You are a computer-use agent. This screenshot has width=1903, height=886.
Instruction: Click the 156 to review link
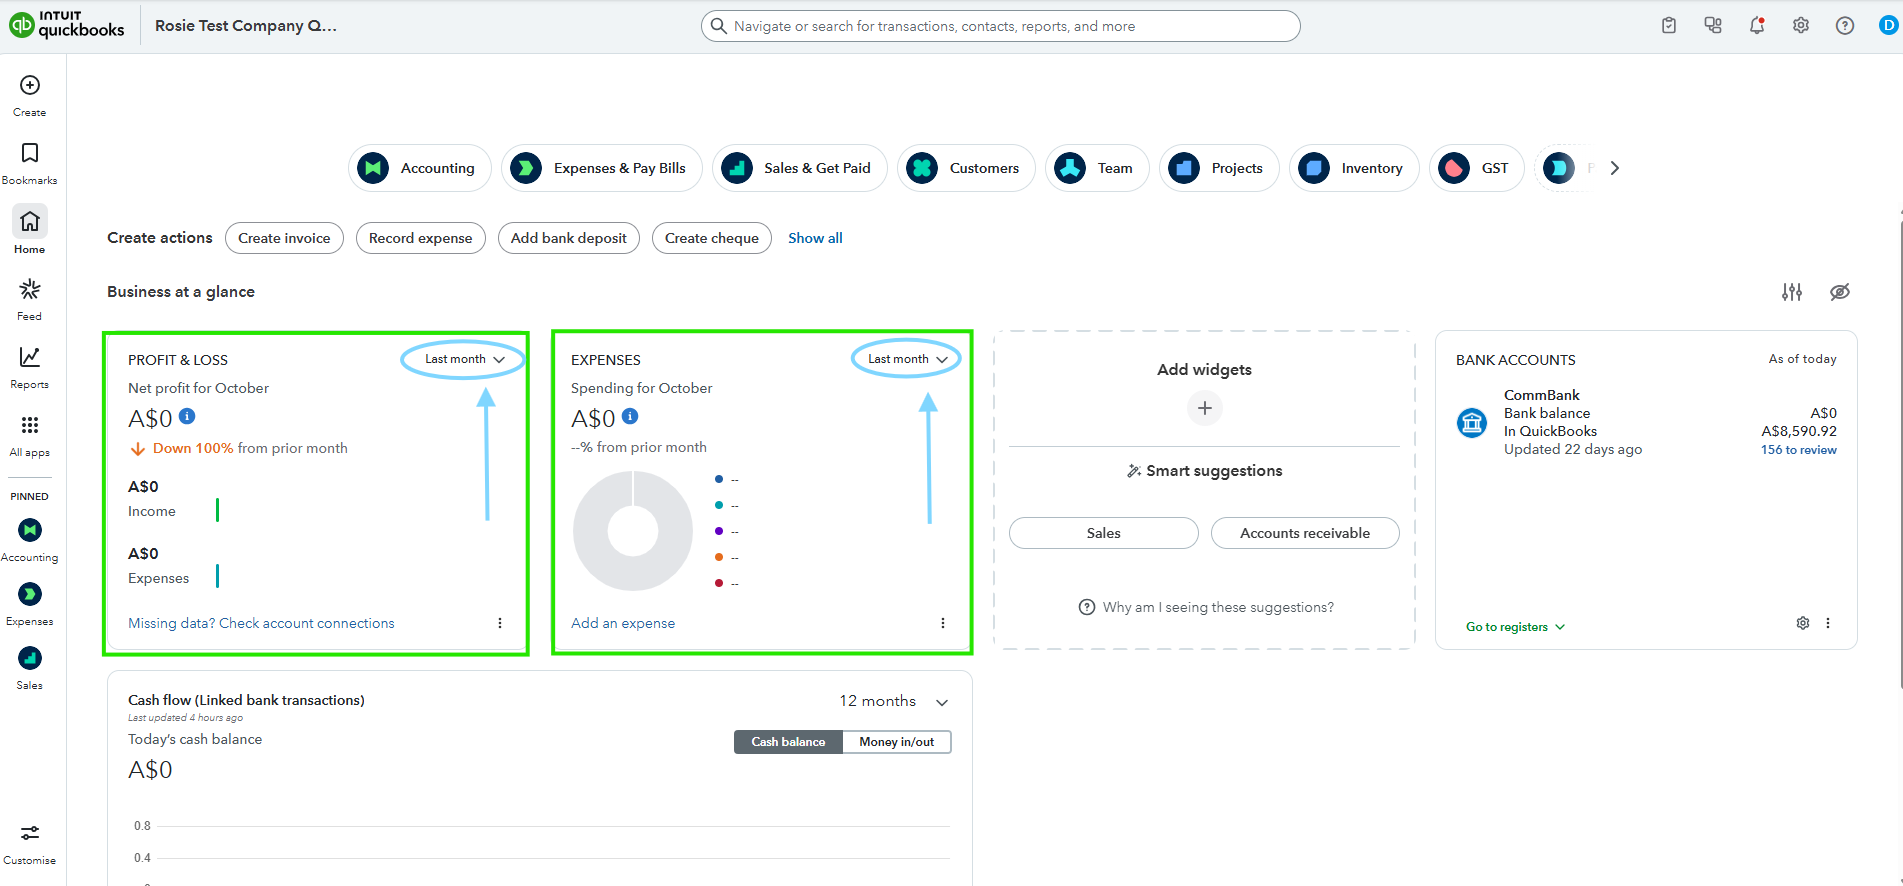(x=1798, y=450)
